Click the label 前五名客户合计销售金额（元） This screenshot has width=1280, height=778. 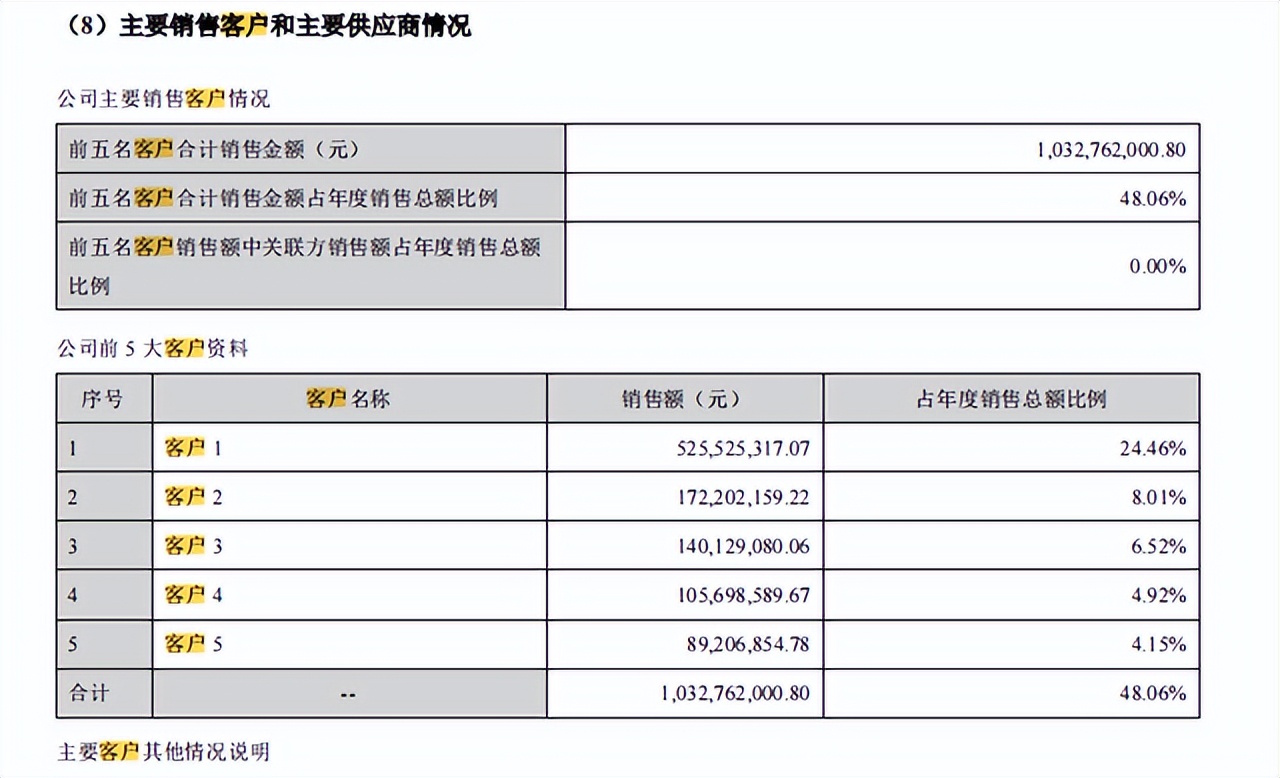213,149
